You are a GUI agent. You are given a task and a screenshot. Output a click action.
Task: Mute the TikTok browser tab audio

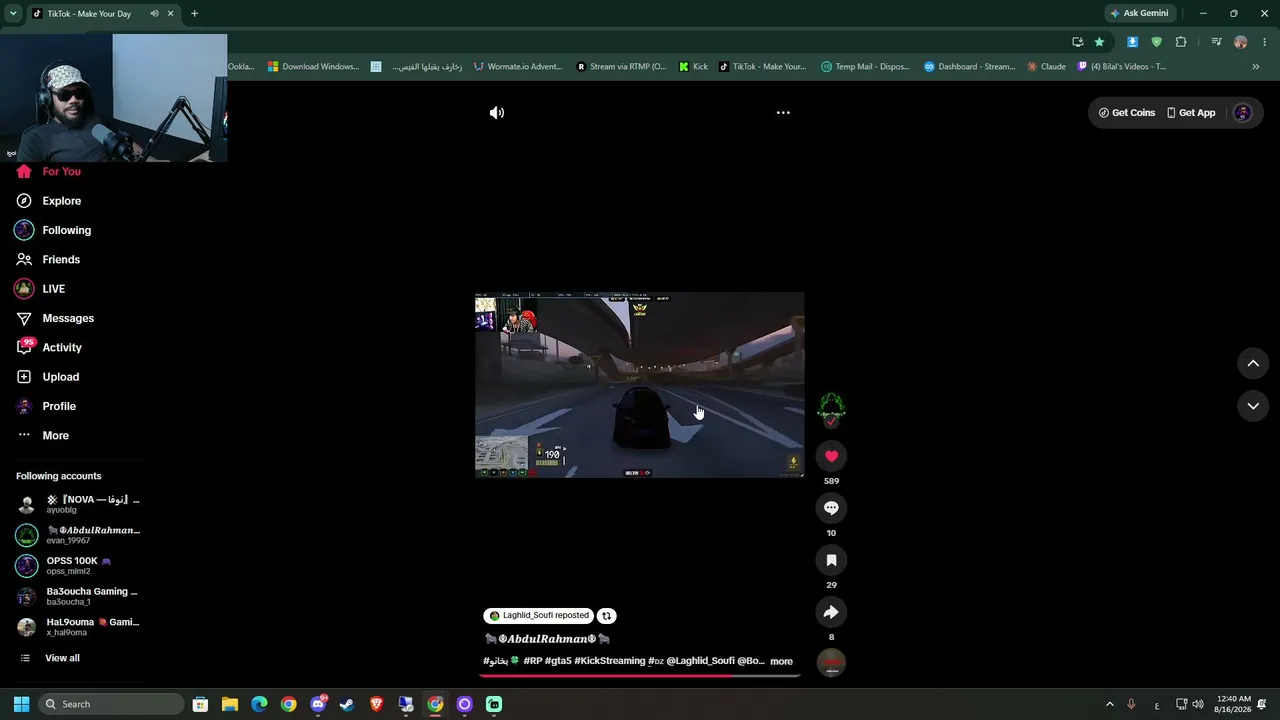pos(154,14)
